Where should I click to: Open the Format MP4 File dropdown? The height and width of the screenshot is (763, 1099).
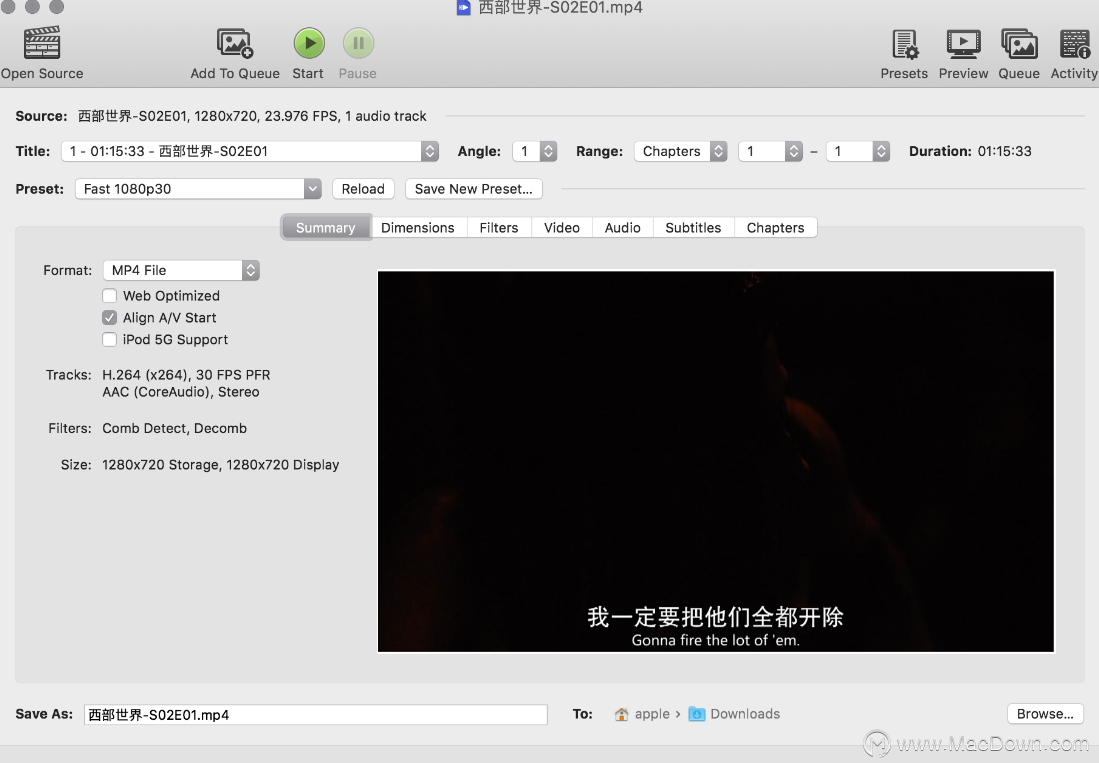(182, 270)
